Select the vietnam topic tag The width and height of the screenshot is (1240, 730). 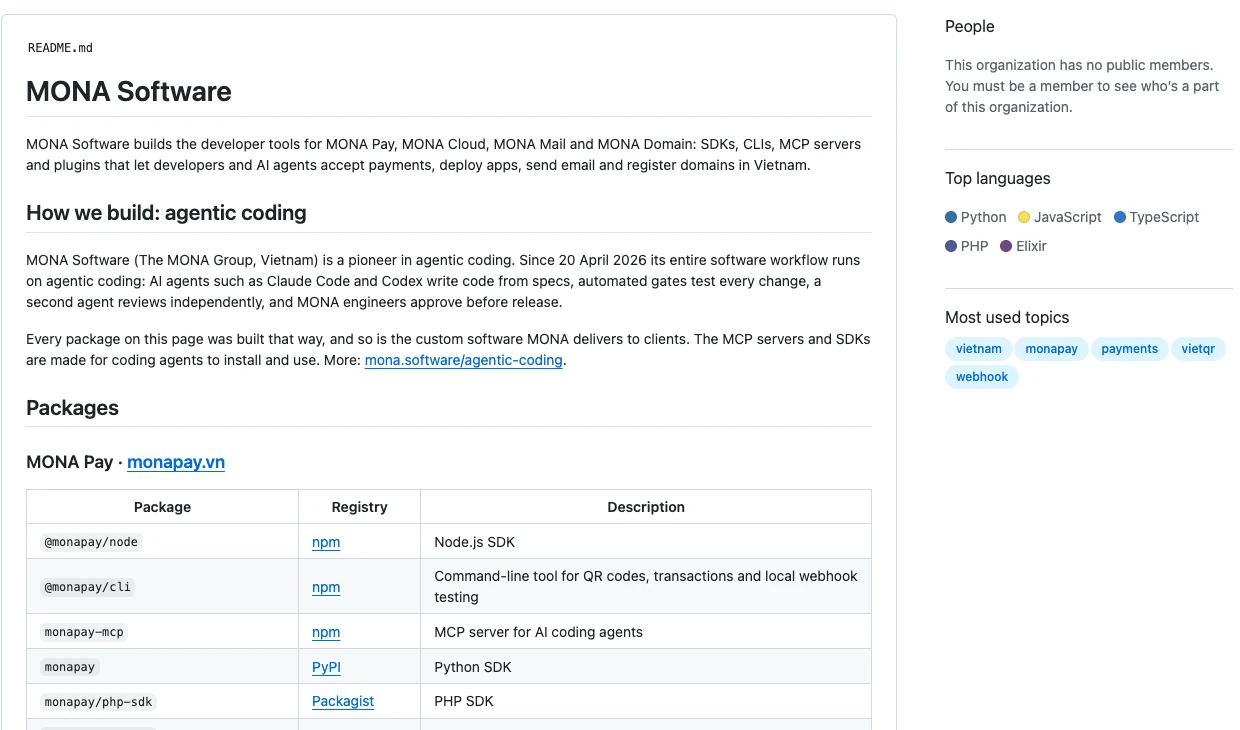pos(979,349)
